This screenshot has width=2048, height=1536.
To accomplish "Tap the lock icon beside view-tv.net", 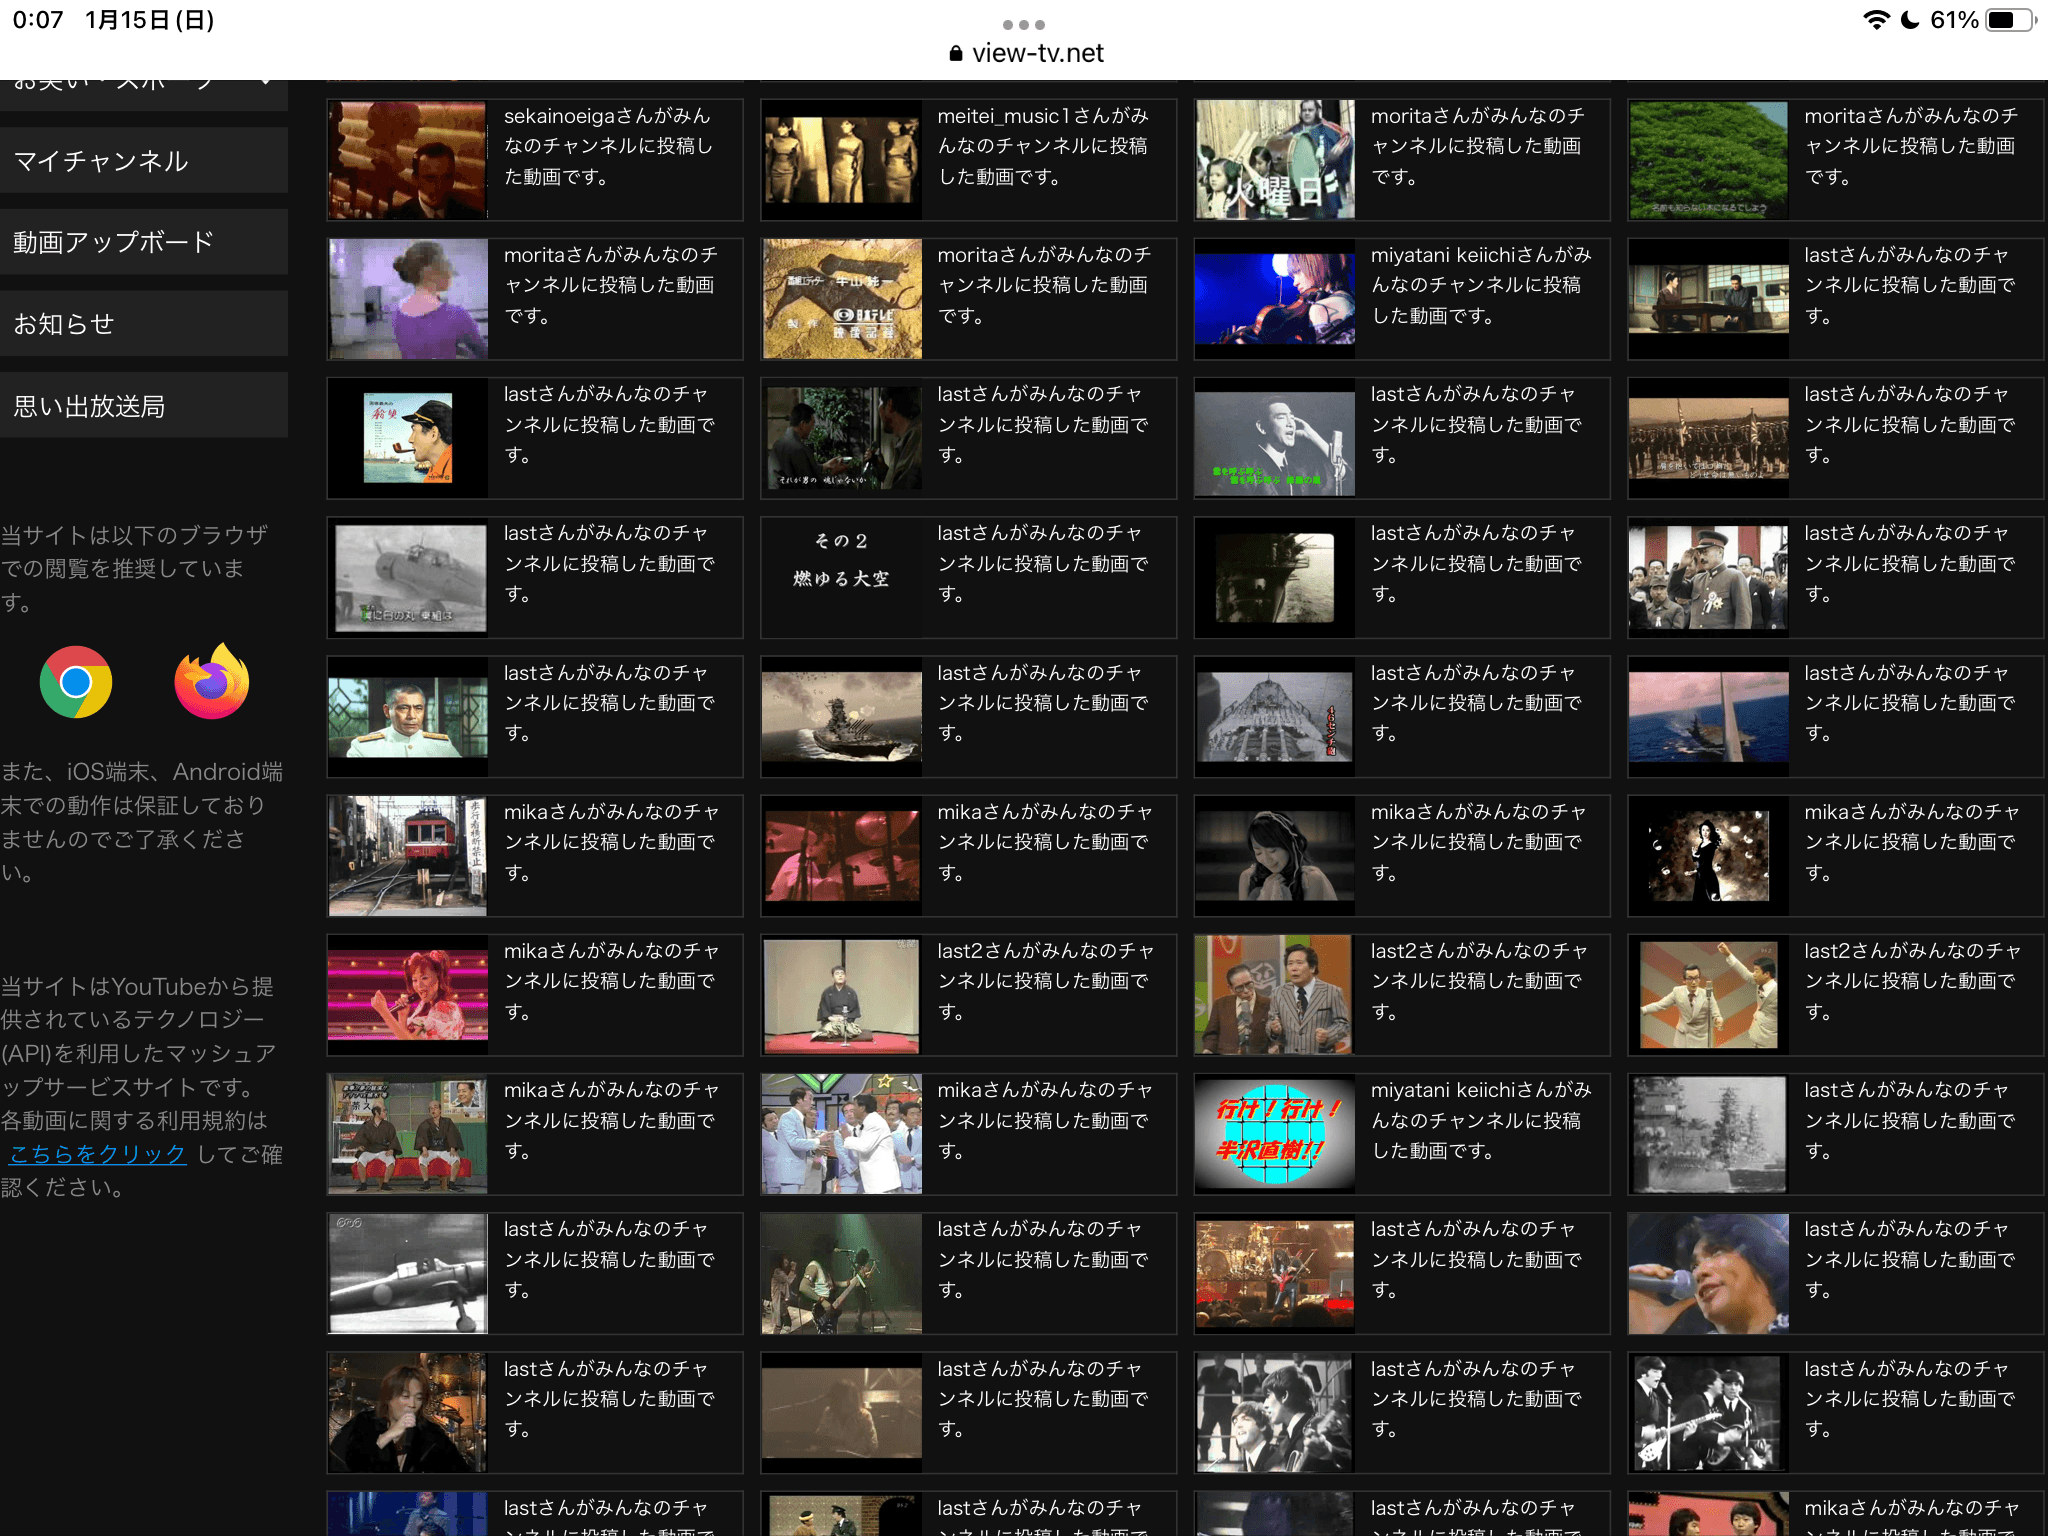I will click(x=955, y=54).
